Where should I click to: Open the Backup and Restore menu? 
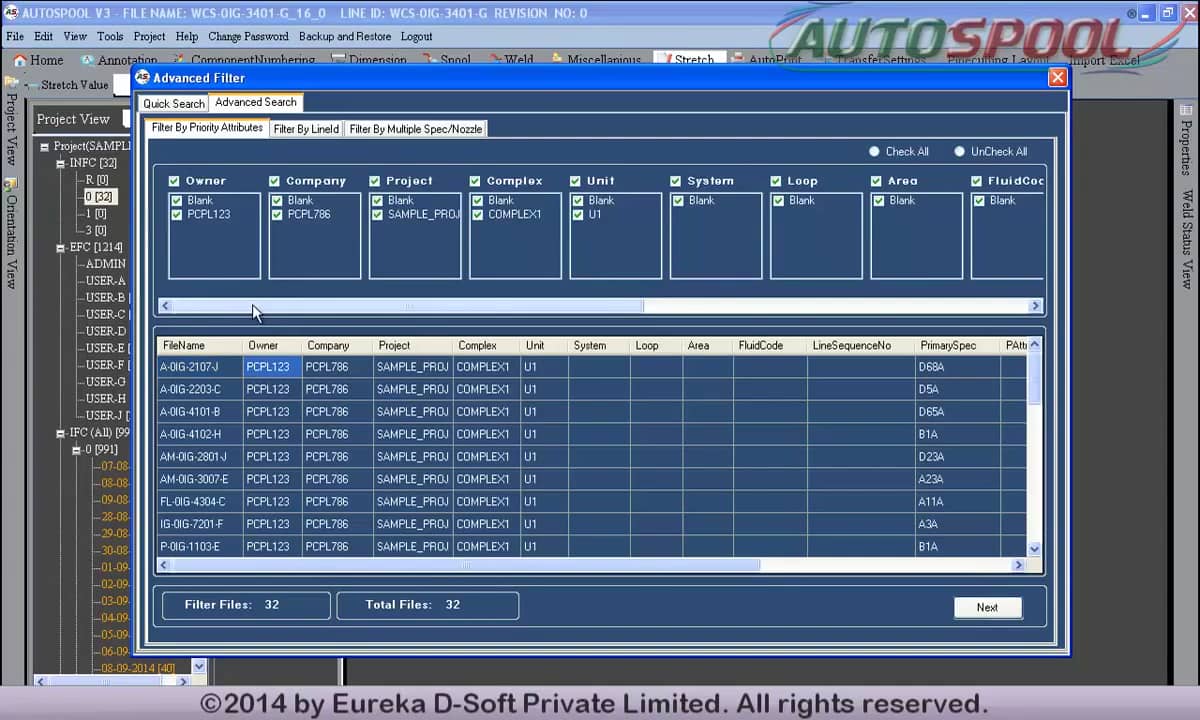pyautogui.click(x=345, y=36)
